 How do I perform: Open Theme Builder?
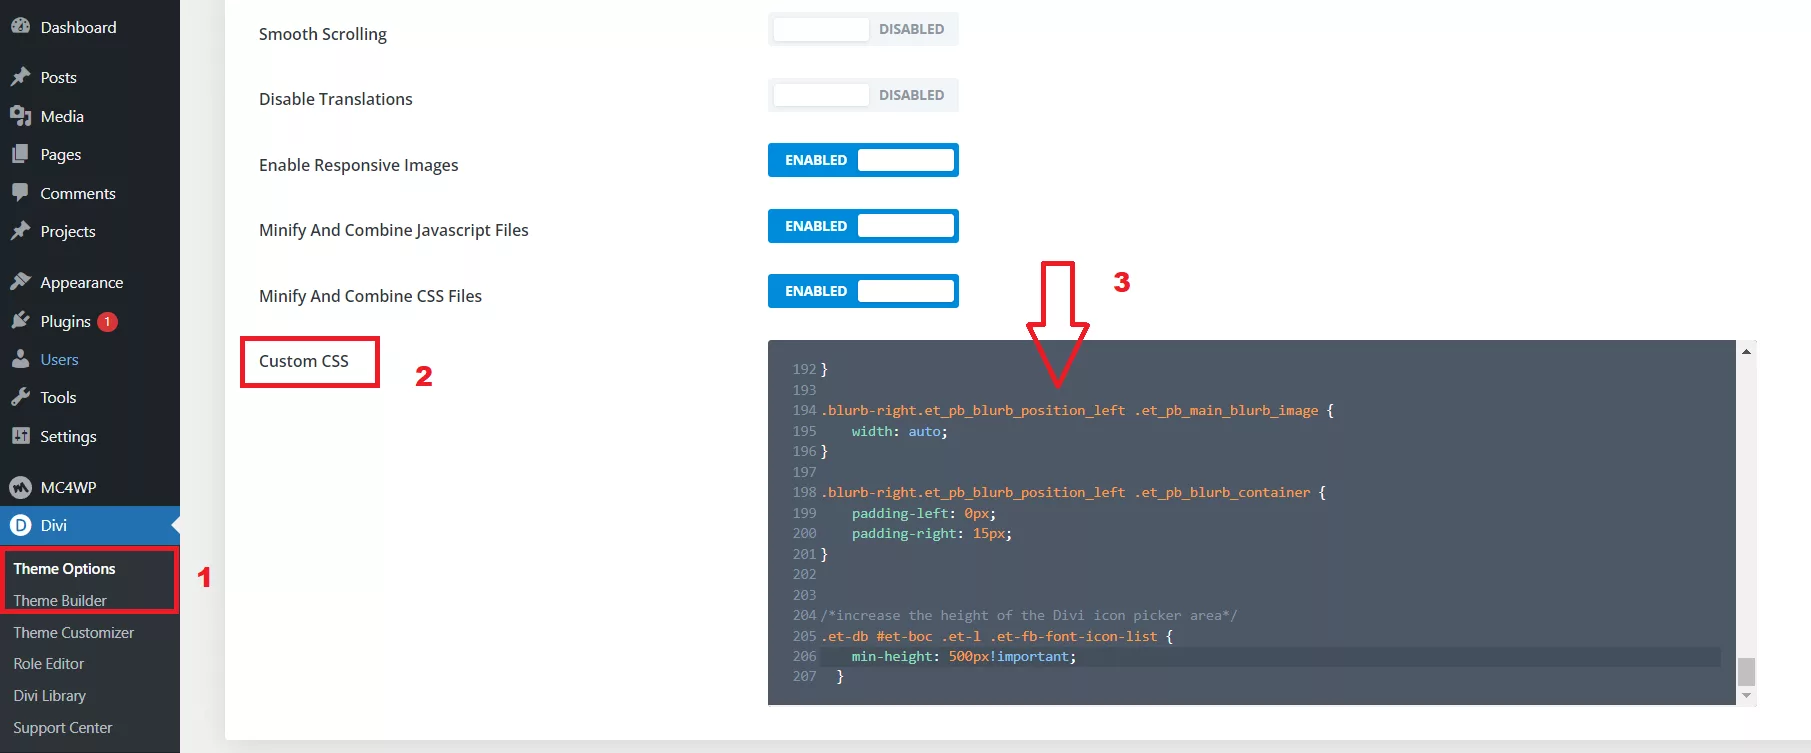tap(60, 600)
